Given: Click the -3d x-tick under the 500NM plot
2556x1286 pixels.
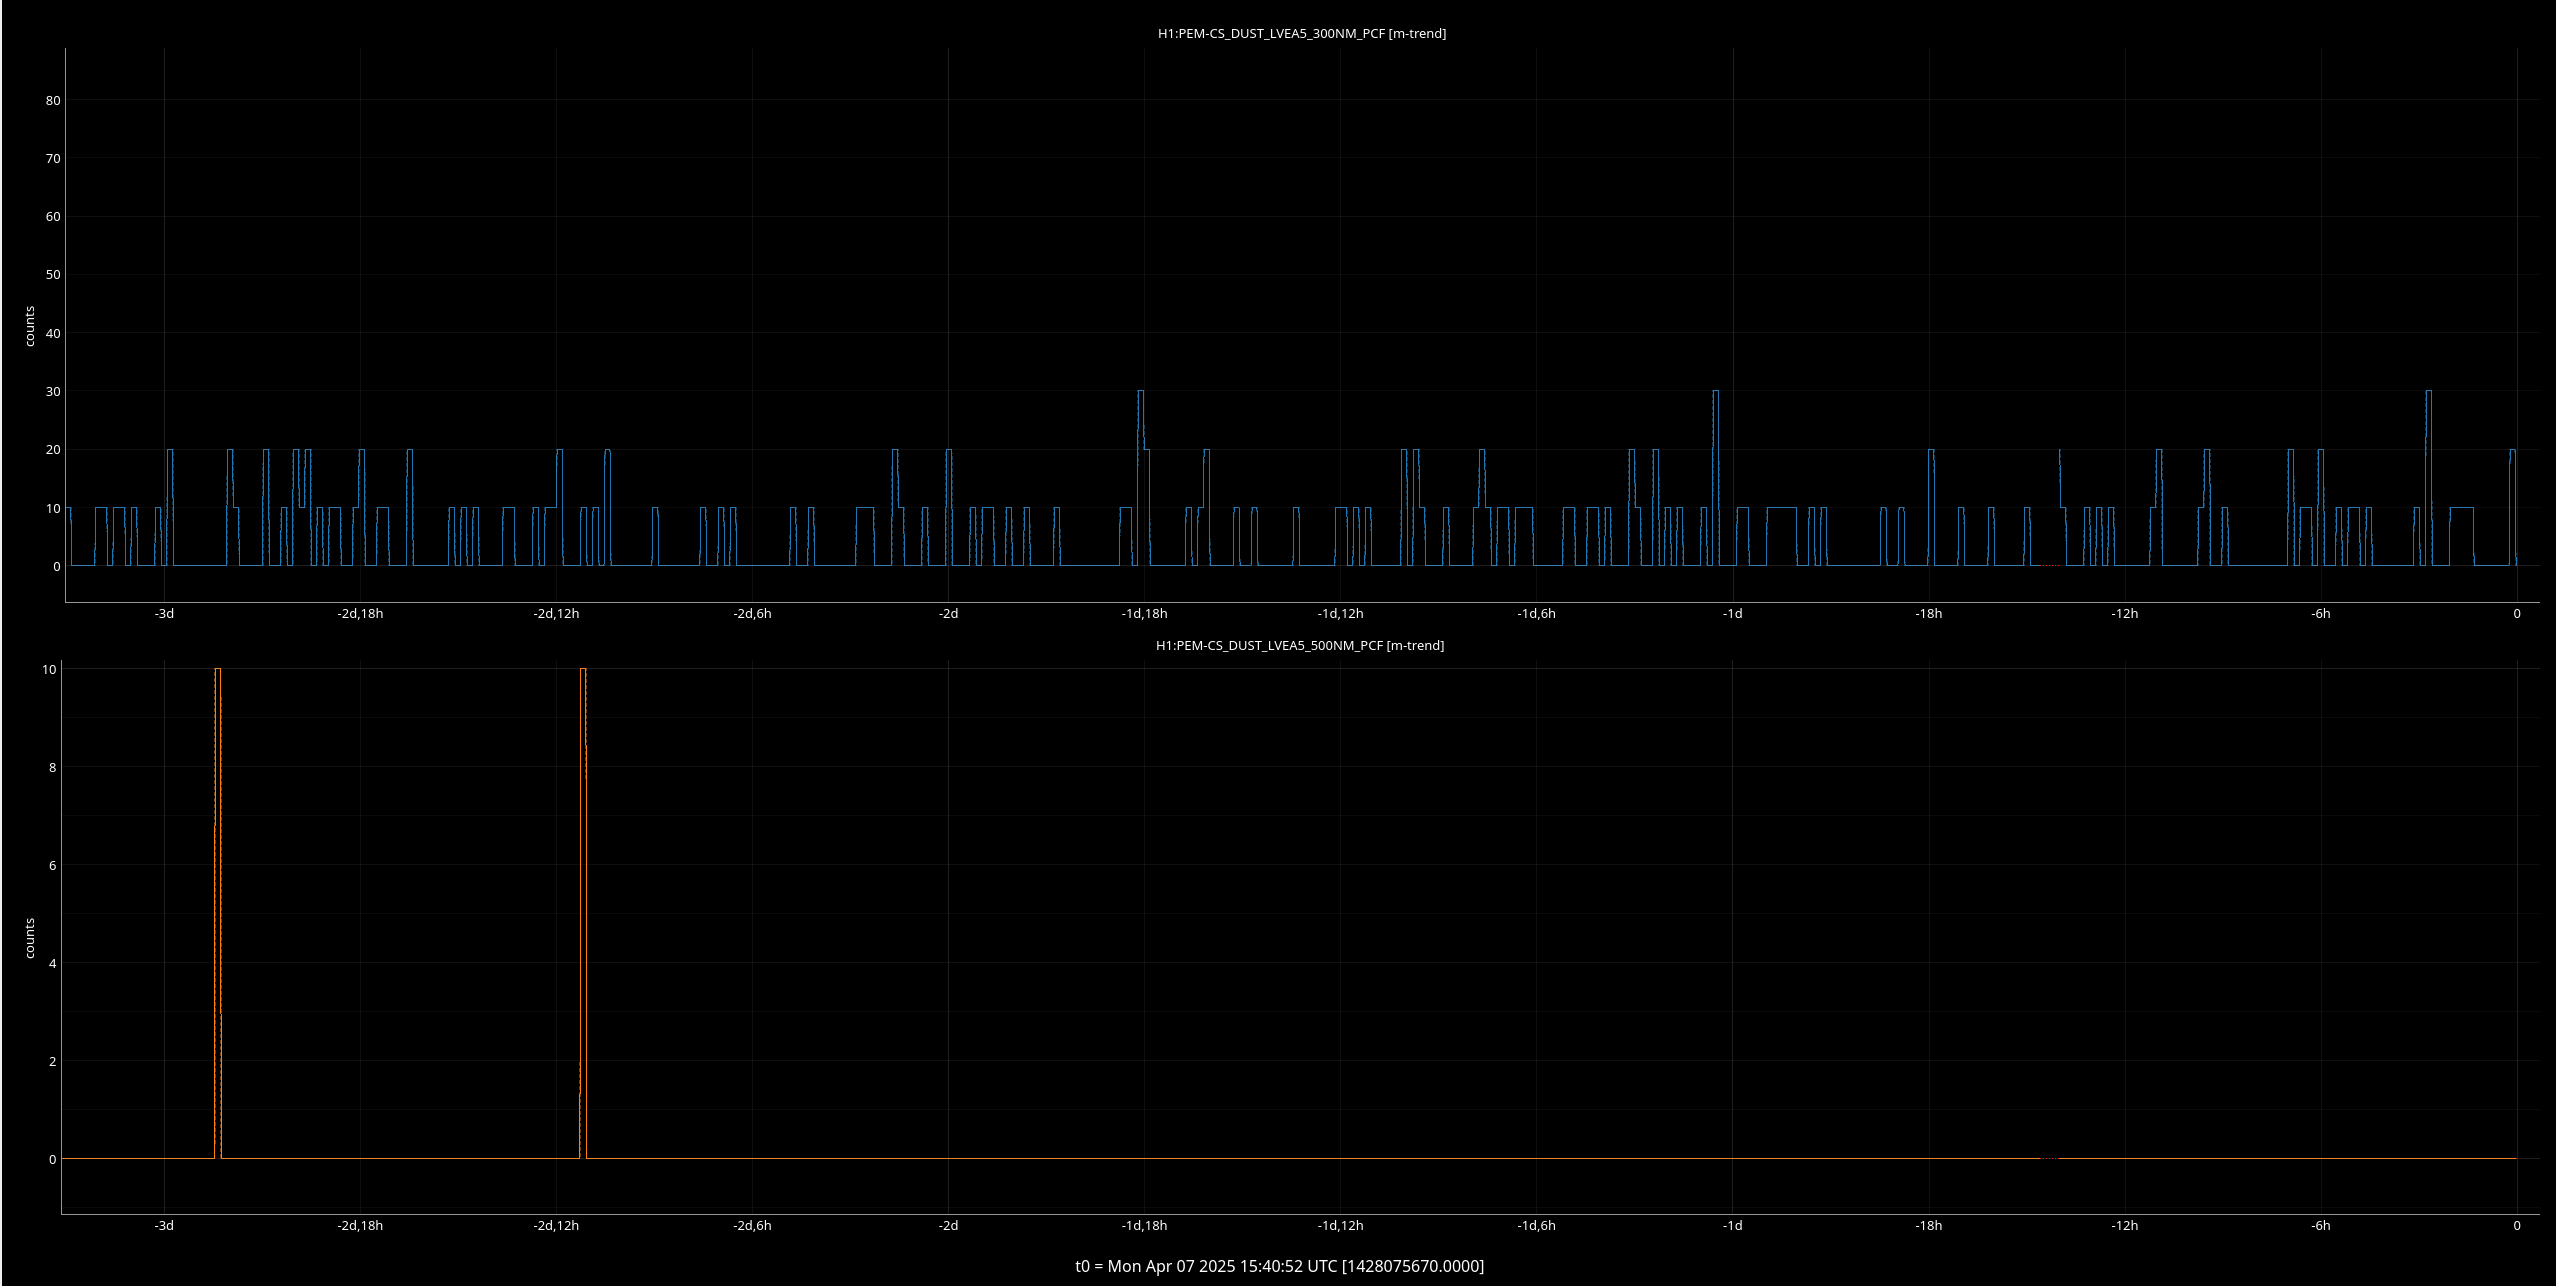Looking at the screenshot, I should [164, 1225].
